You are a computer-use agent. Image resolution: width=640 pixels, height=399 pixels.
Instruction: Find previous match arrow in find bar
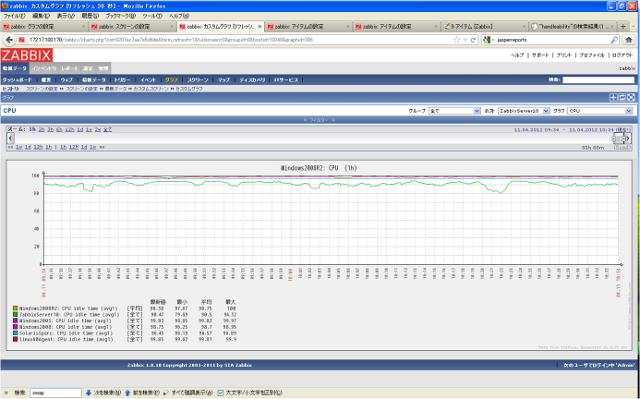[127, 393]
